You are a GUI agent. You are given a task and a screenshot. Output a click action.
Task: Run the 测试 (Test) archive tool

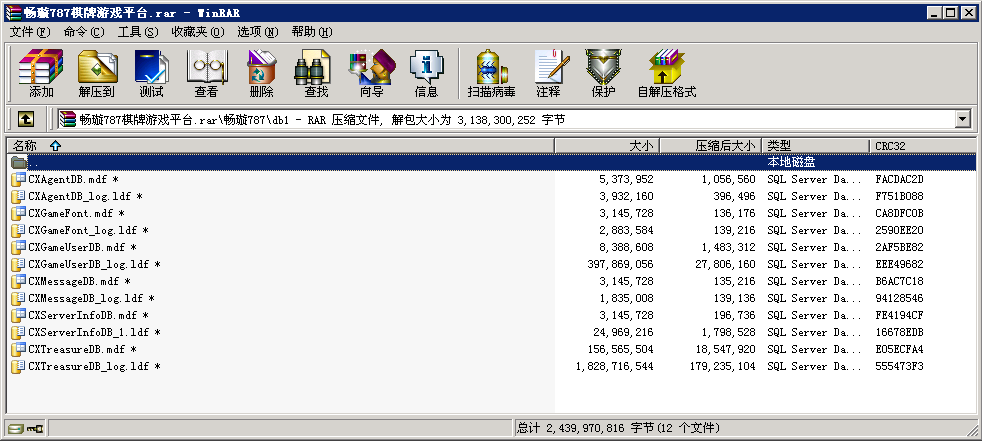coord(151,73)
